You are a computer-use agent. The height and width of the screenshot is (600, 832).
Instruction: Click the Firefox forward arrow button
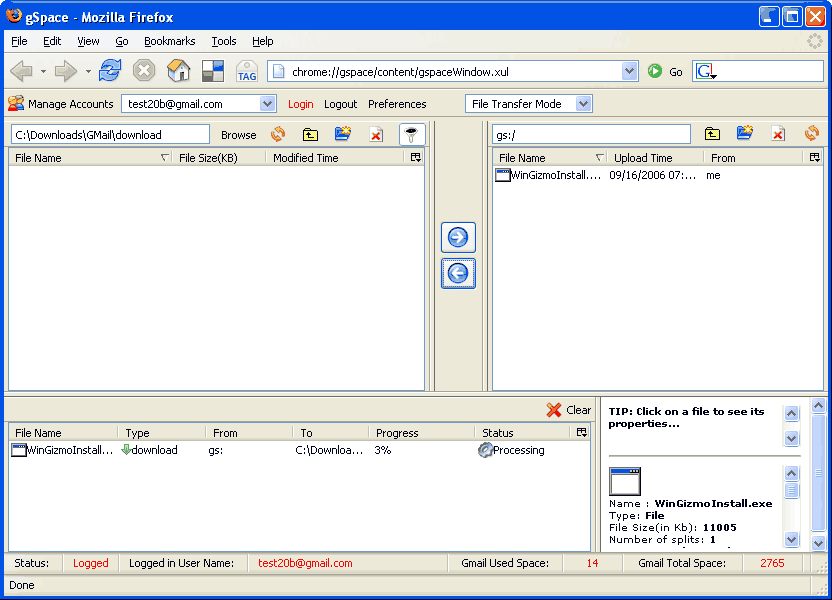pyautogui.click(x=66, y=71)
